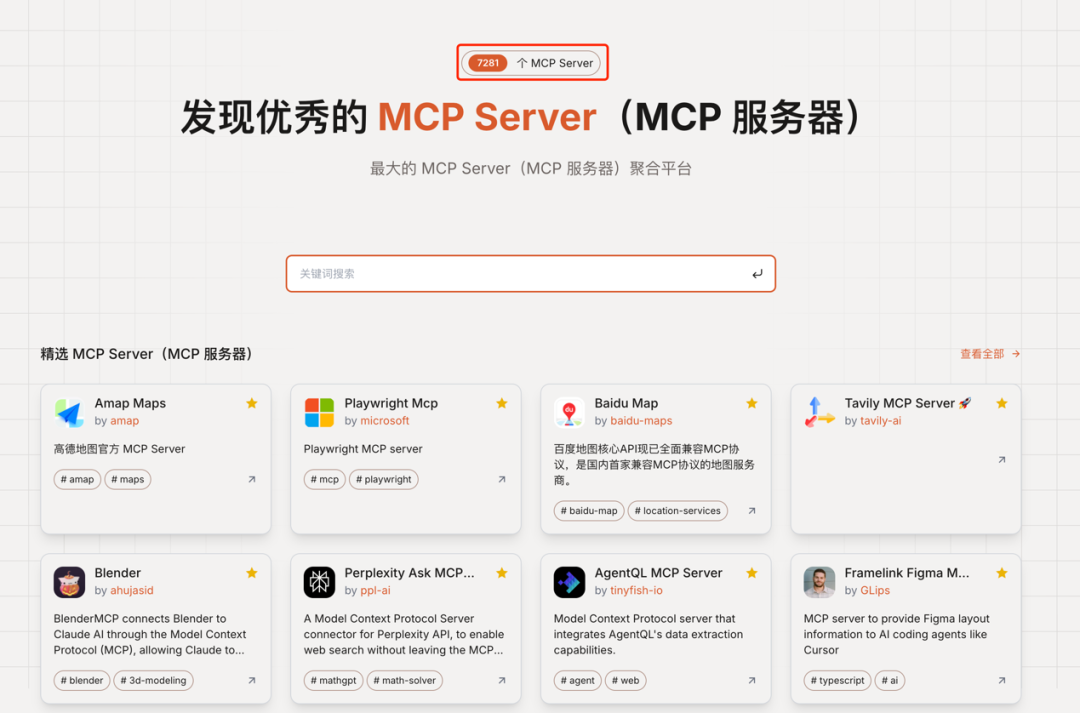Click the Framelink Figma avatar image
The image size is (1080, 713).
(819, 582)
